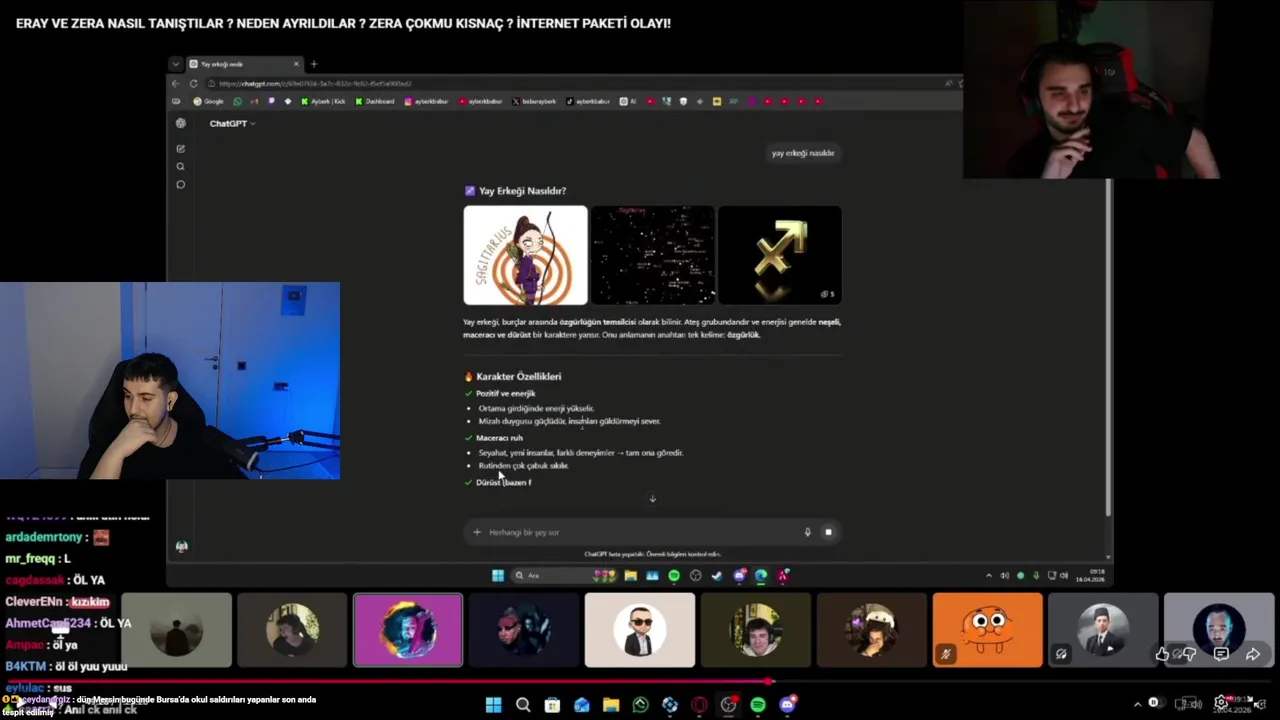Open Start menu on streamed desktop taskbar

pos(498,575)
